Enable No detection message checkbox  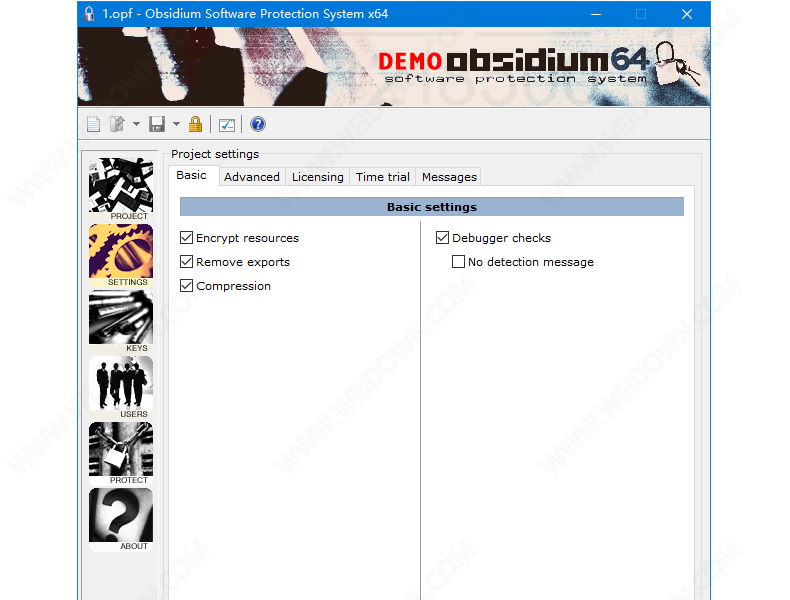coord(458,262)
